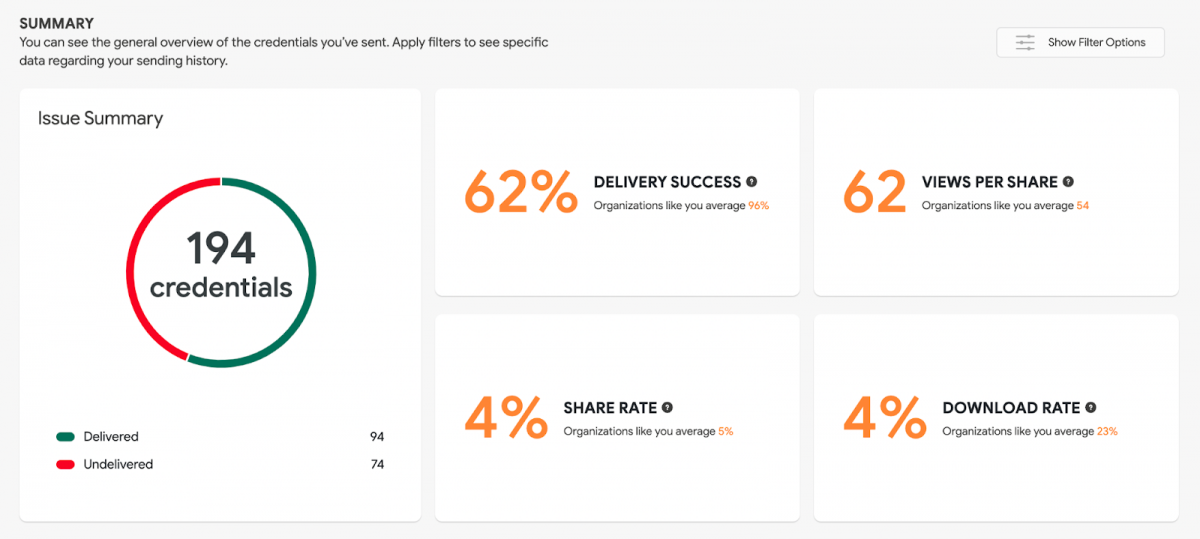This screenshot has height=539, width=1200.
Task: Click the filter sliders icon
Action: (1025, 43)
